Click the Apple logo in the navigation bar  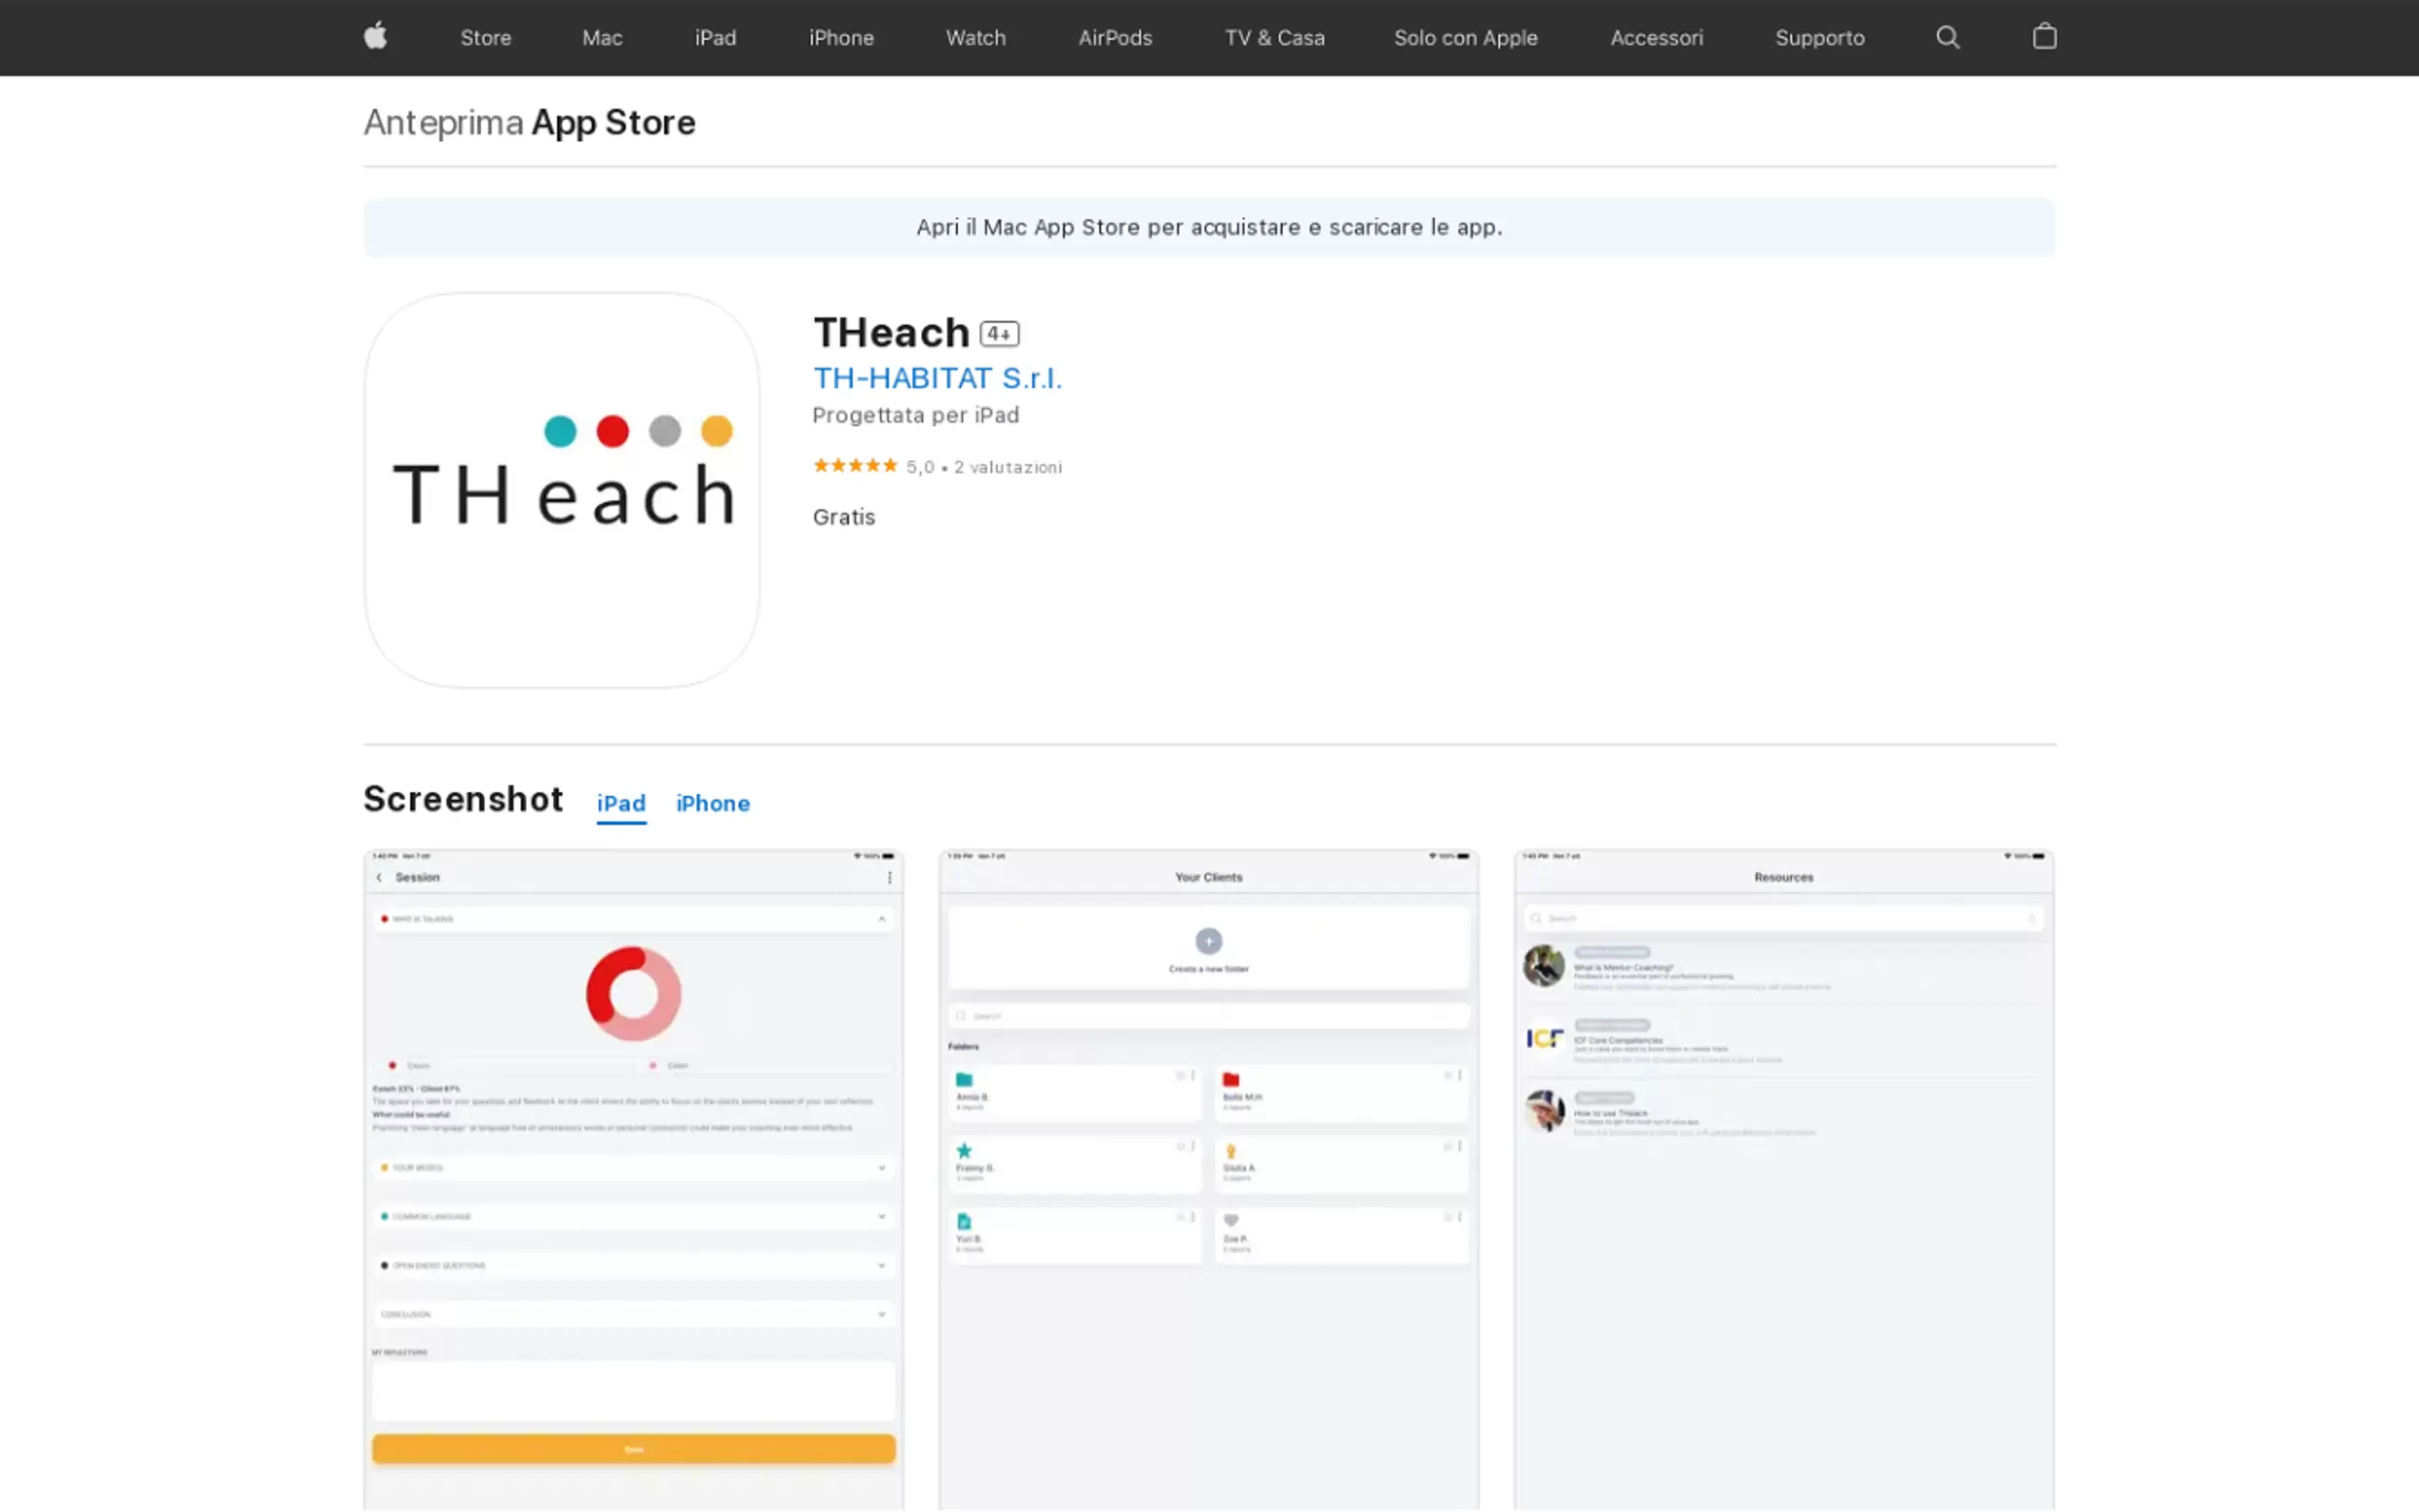pos(375,37)
